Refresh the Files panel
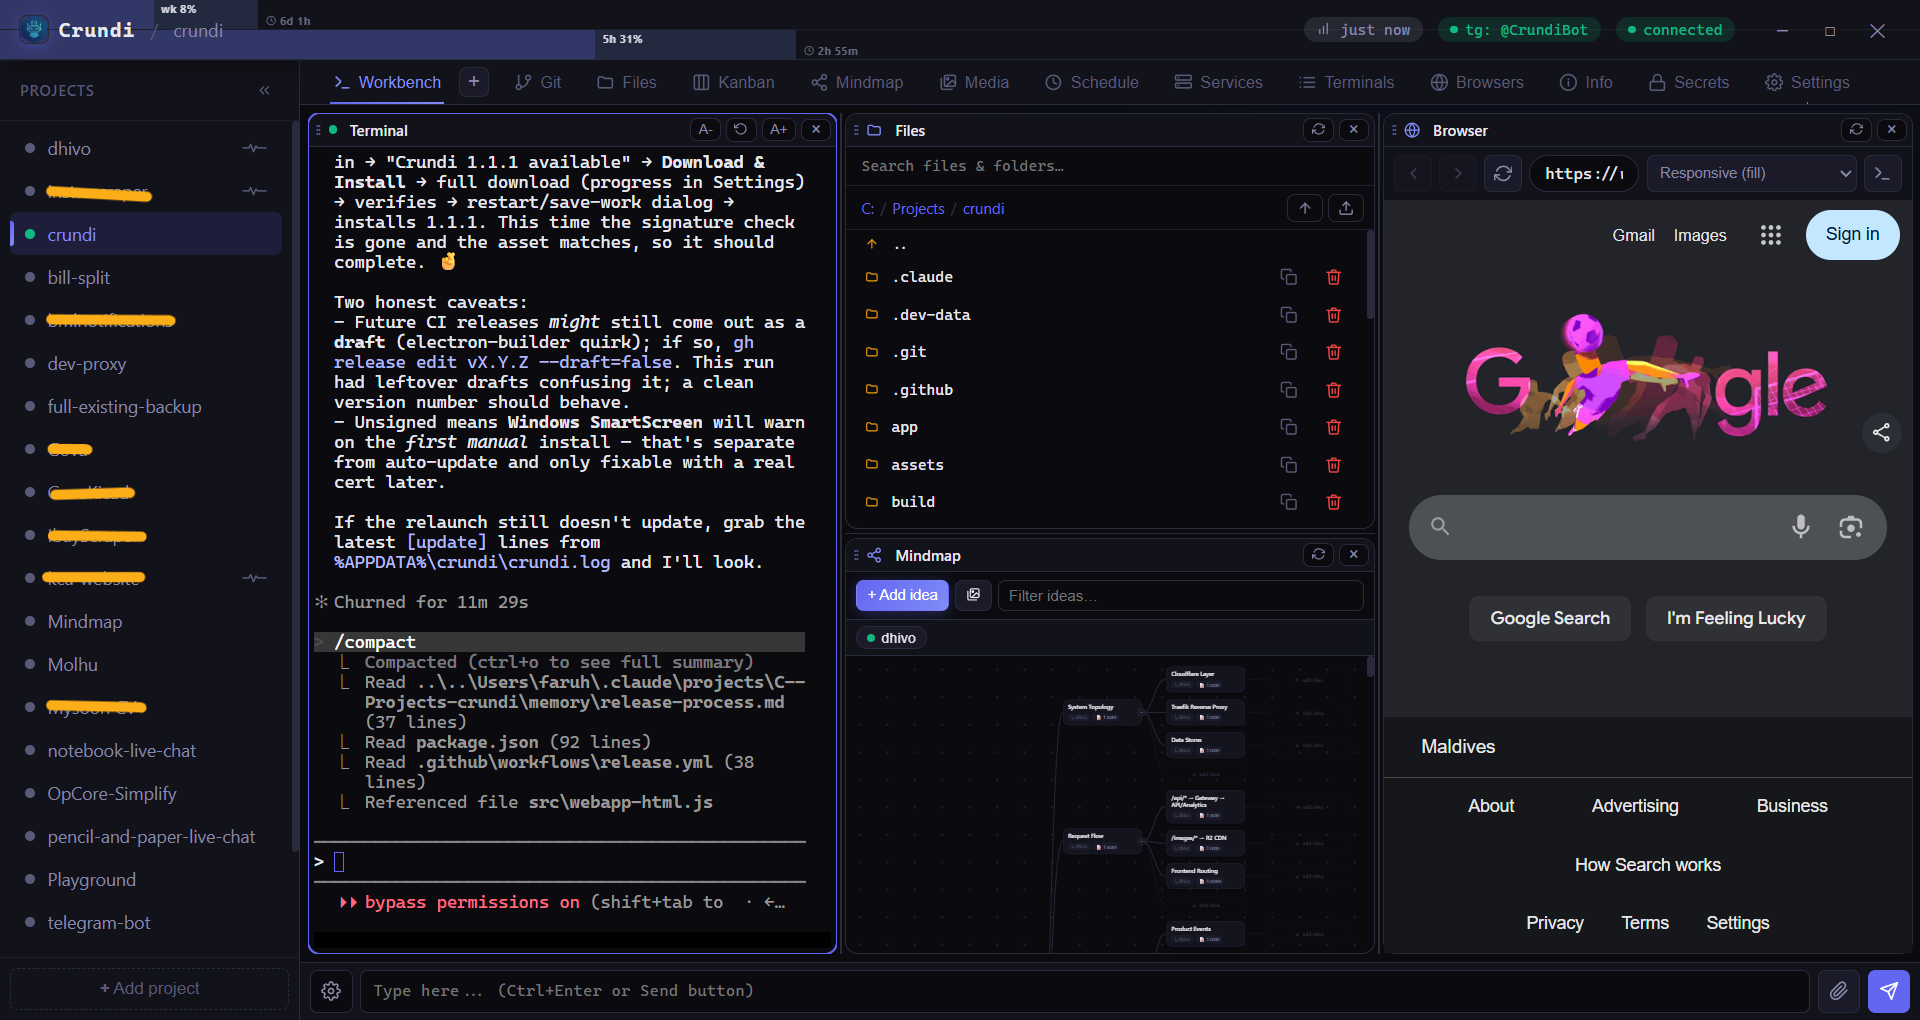This screenshot has height=1020, width=1920. coord(1318,130)
